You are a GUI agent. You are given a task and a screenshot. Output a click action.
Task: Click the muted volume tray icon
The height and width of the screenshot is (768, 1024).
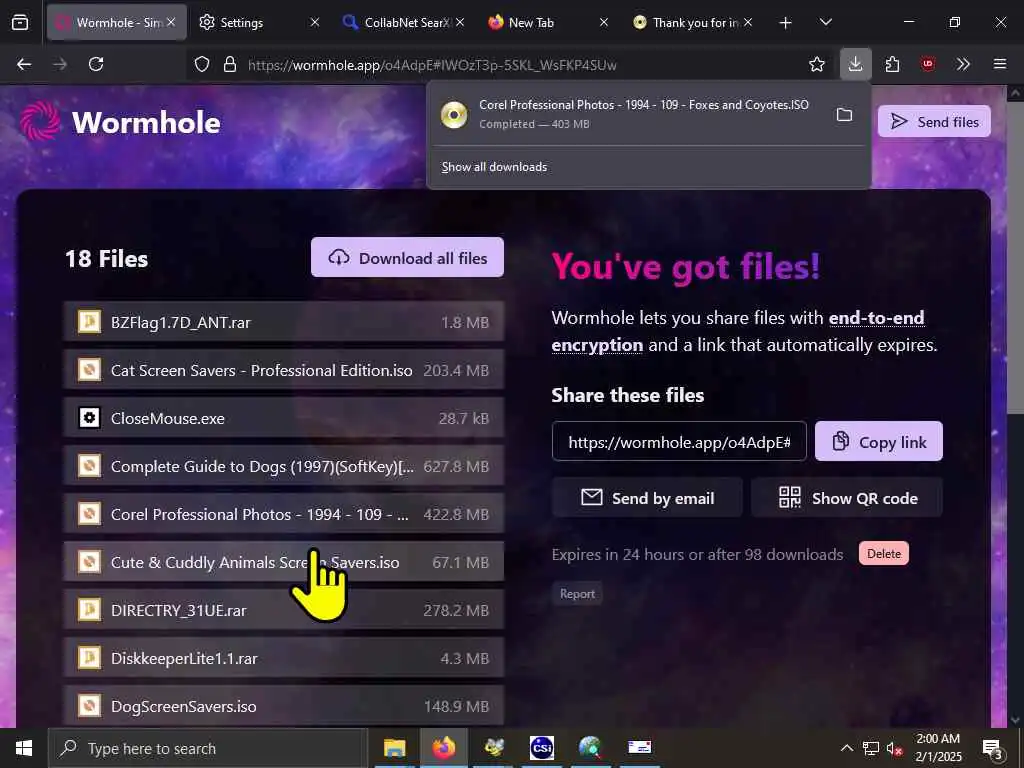point(894,748)
